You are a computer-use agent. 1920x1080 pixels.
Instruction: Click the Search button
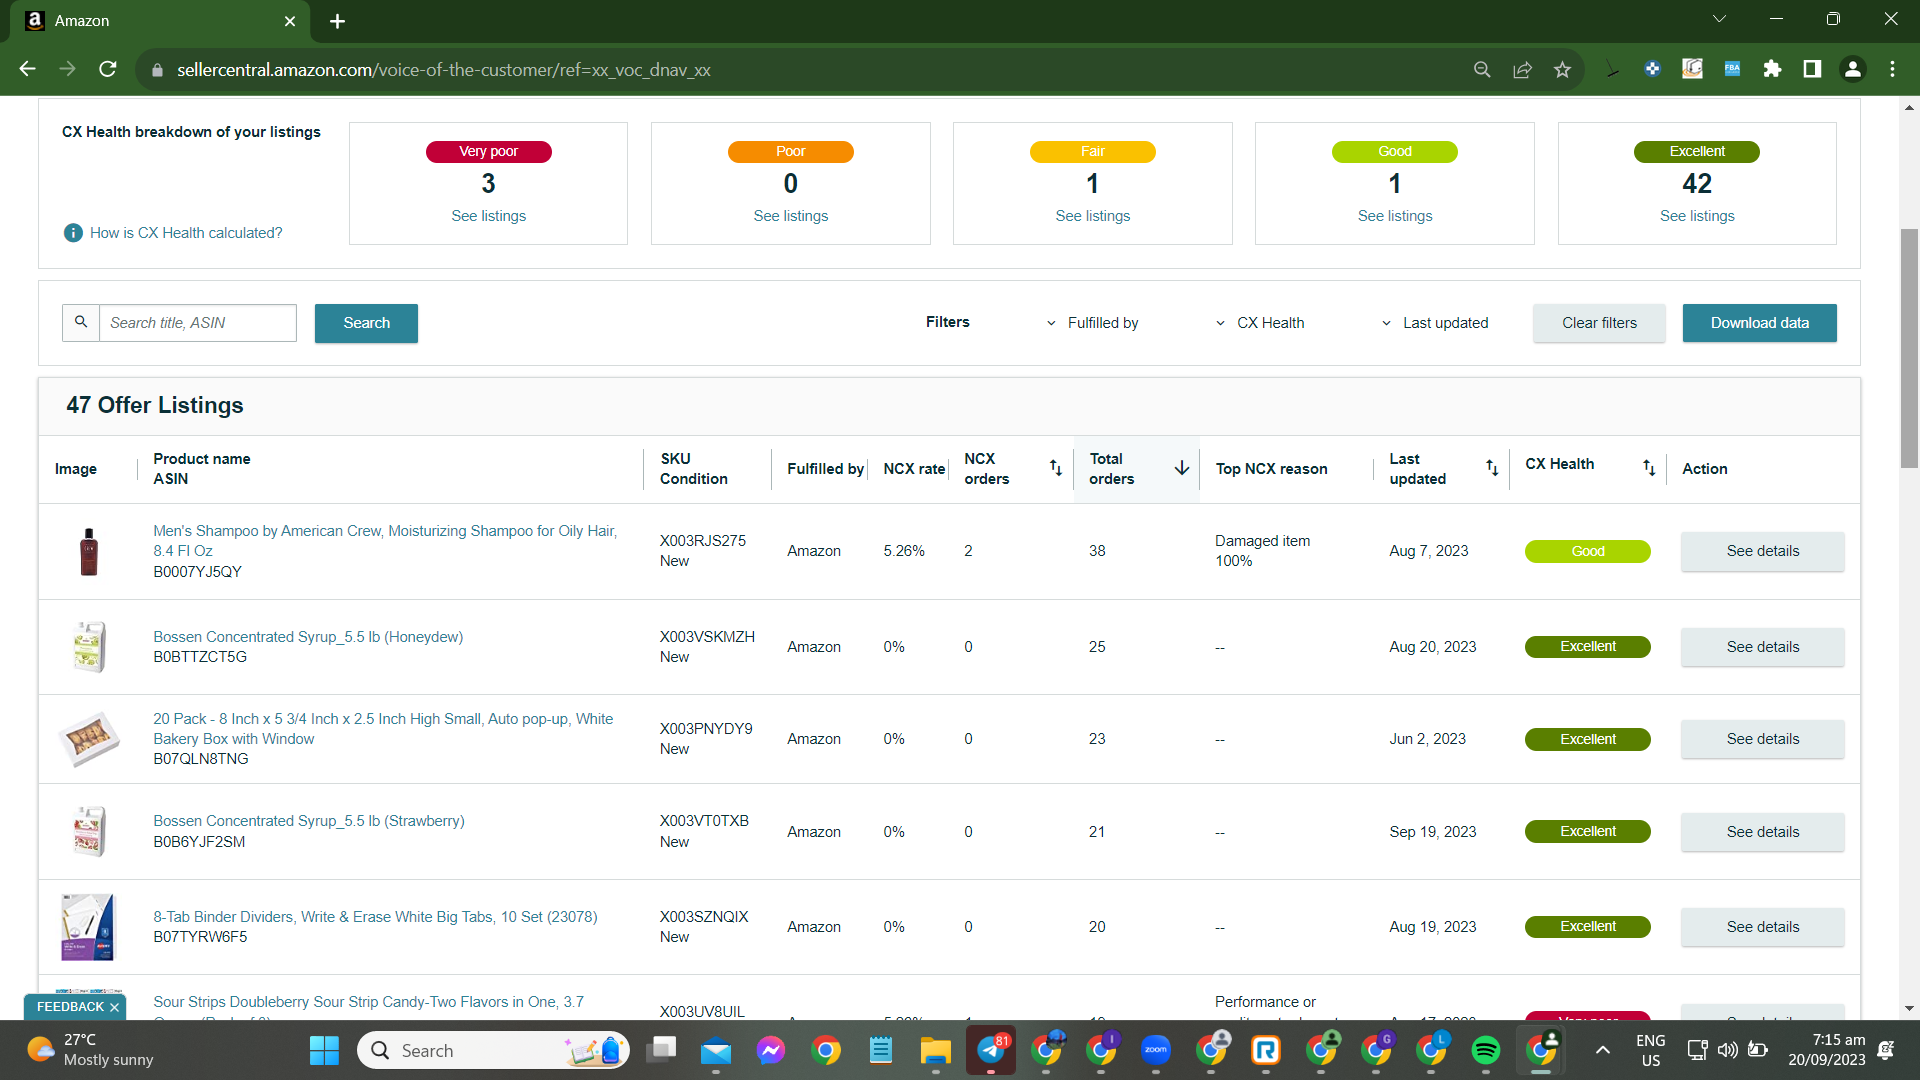point(366,323)
